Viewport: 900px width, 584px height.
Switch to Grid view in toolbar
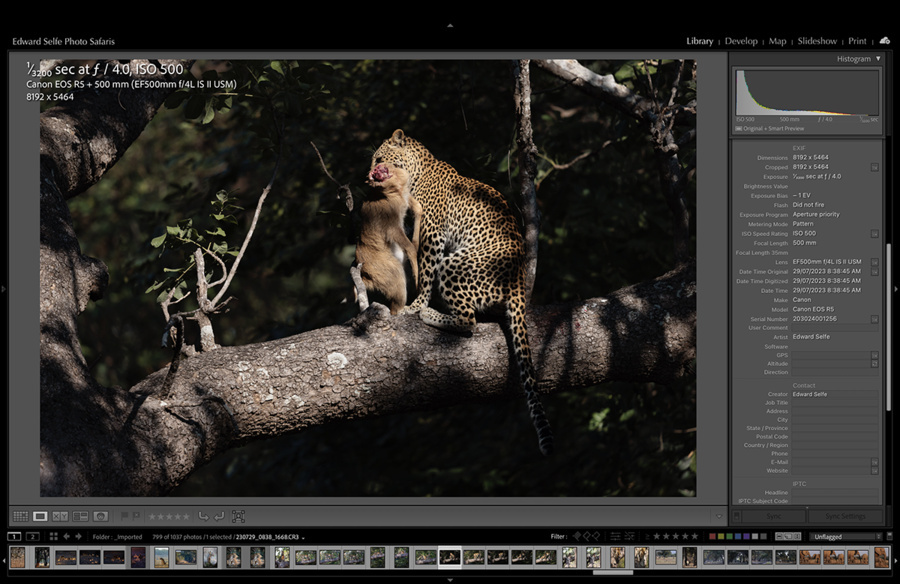(21, 516)
